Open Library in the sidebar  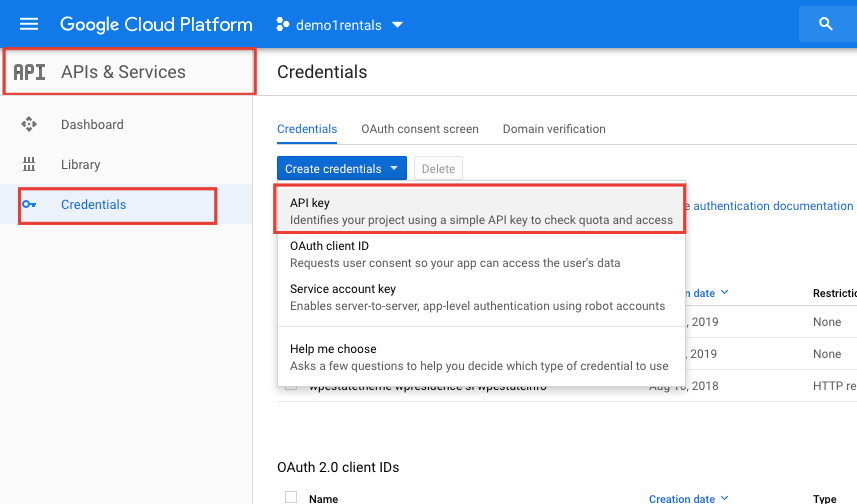pos(126,164)
